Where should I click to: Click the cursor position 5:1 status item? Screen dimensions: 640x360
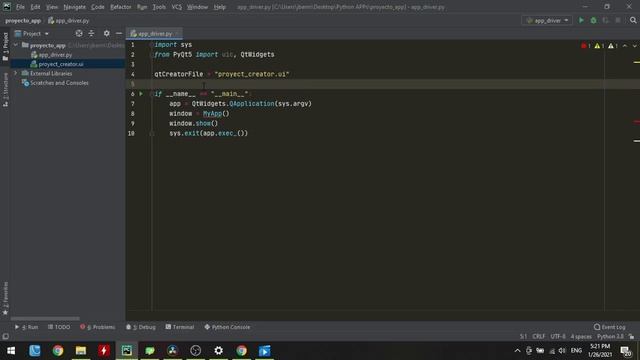point(523,336)
